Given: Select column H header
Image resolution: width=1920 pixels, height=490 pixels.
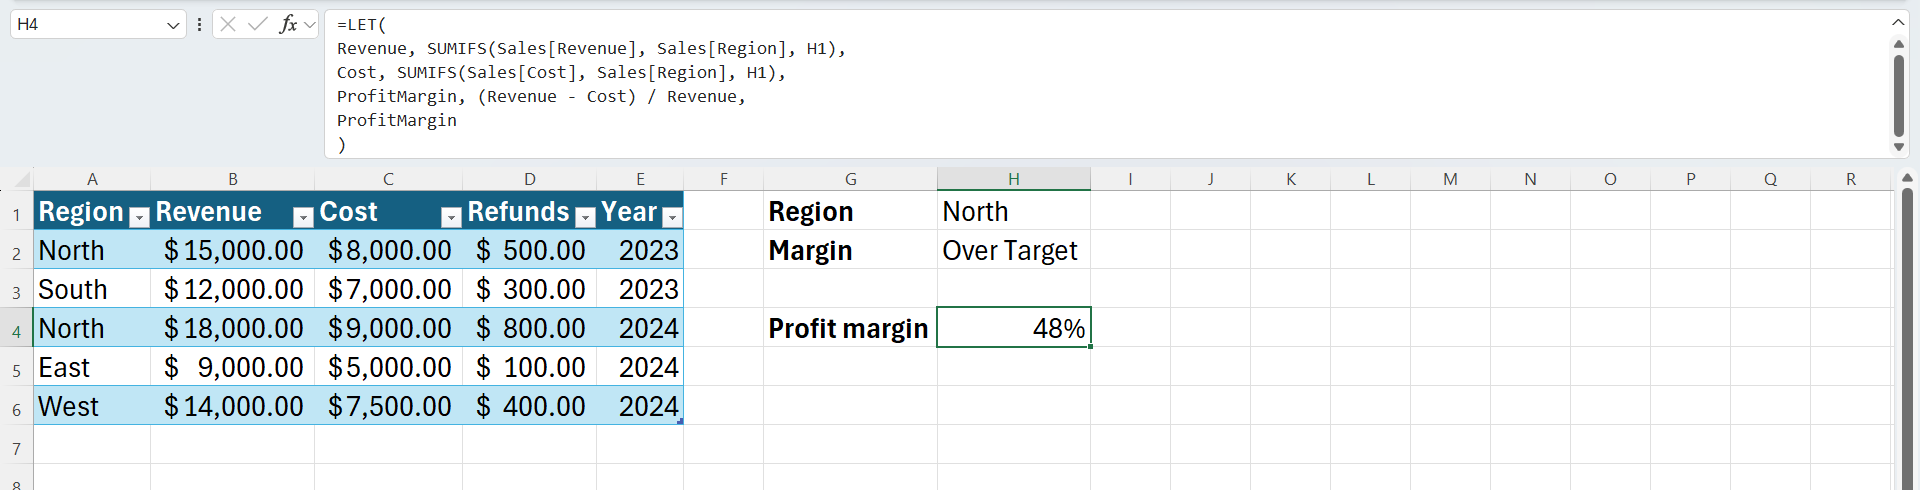Looking at the screenshot, I should tap(1013, 179).
